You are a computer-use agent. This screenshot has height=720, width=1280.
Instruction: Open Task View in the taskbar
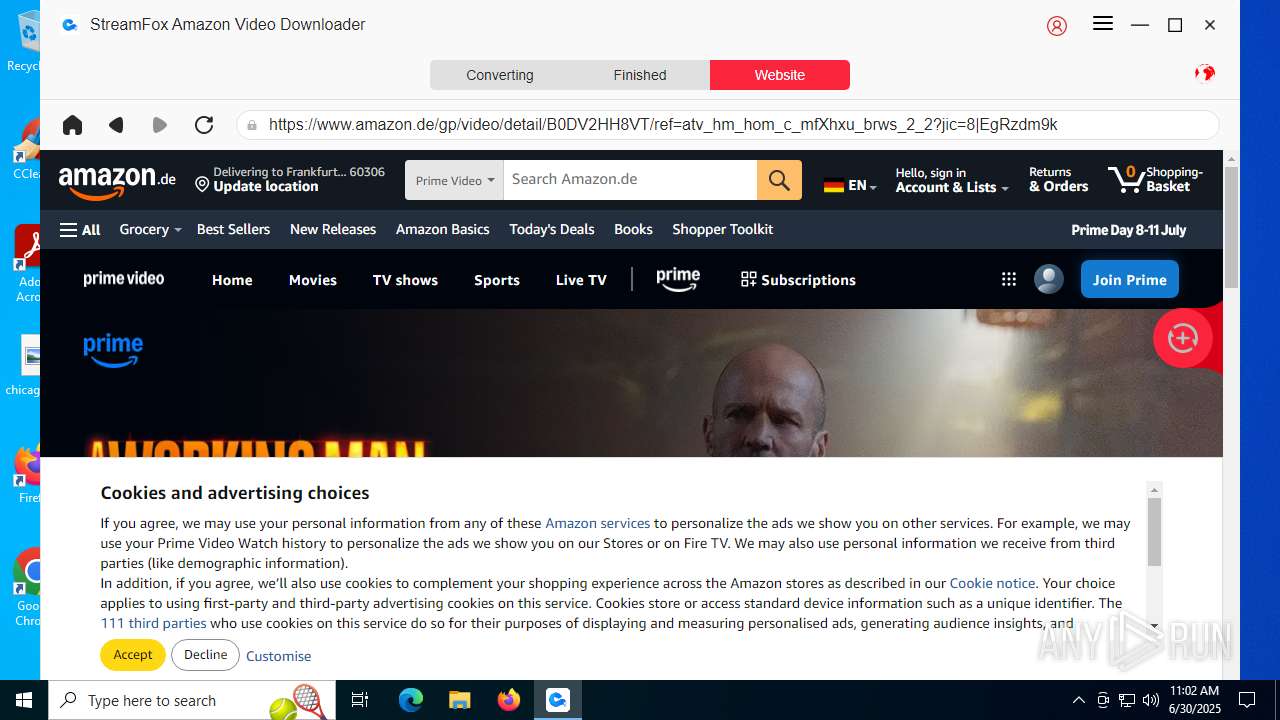[360, 700]
